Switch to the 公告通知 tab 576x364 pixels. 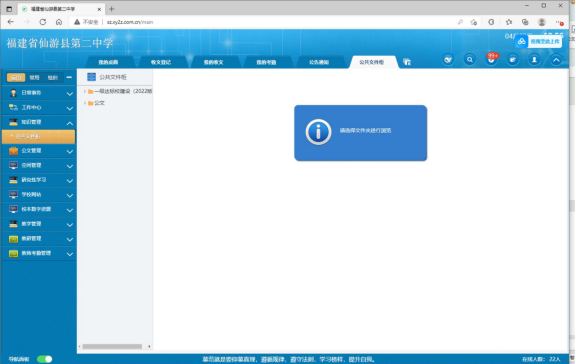point(318,62)
